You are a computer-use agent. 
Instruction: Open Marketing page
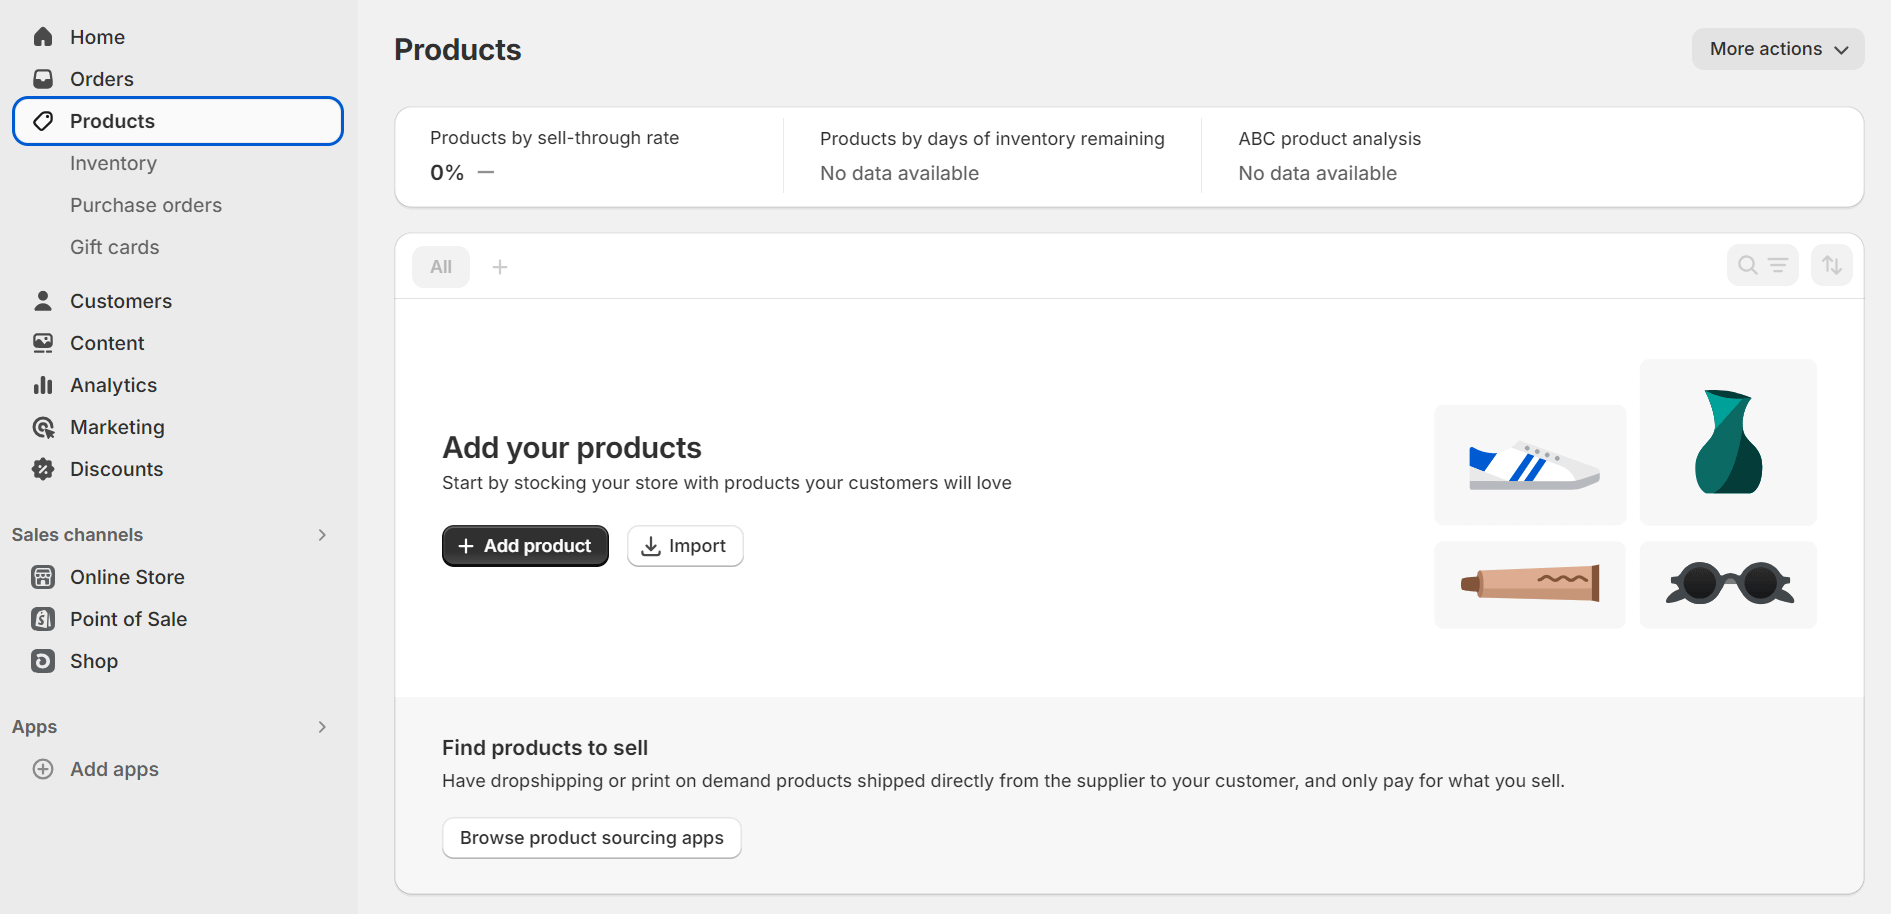tap(178, 427)
